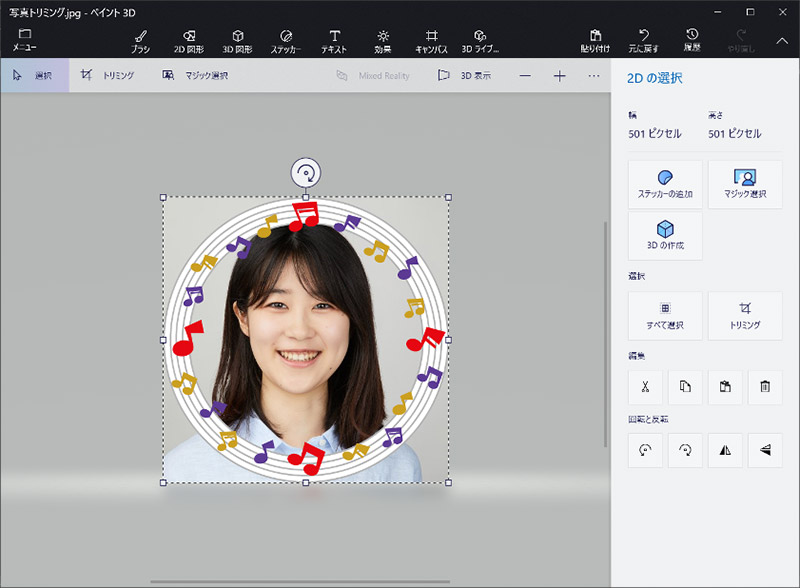Open the 3D shapes tool (3D 図形)
This screenshot has height=588, width=800.
(x=238, y=40)
